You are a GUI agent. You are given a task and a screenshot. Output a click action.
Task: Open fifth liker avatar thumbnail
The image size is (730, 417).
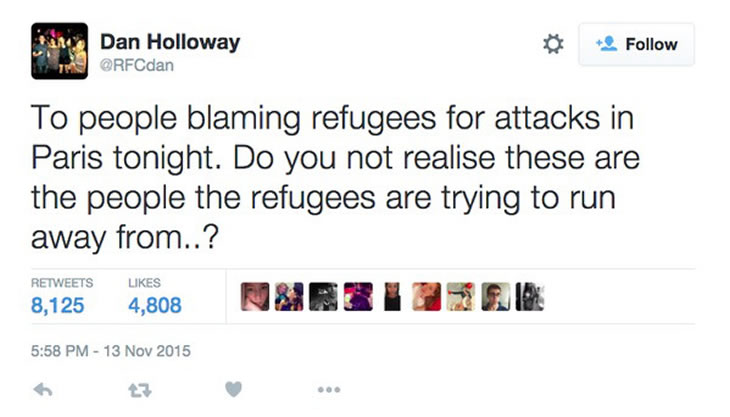tap(392, 296)
